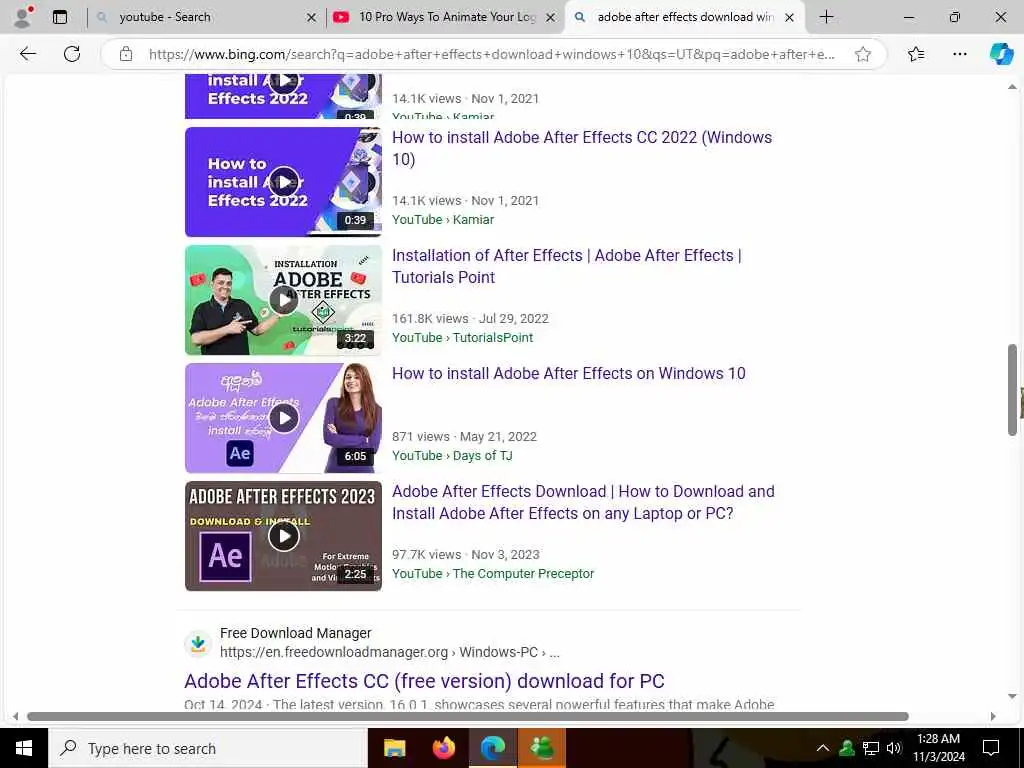The image size is (1024, 768).
Task: Click the scroll down arrow
Action: 1012,697
